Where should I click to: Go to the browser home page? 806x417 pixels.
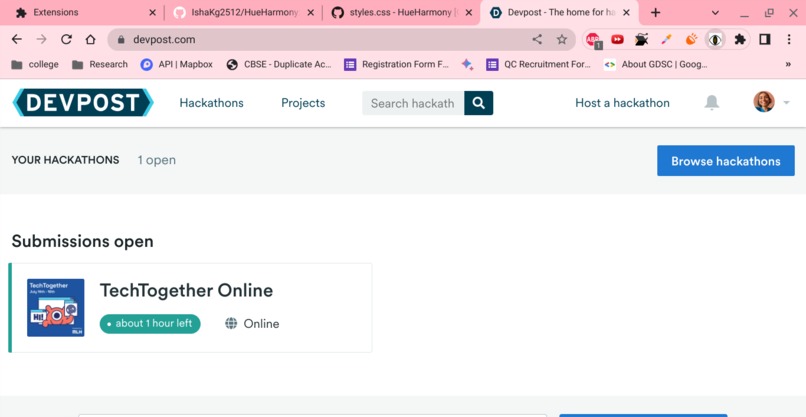pos(90,40)
